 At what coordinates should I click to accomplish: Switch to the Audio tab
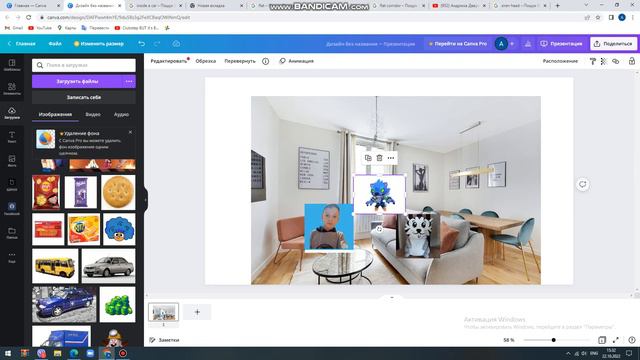121,115
